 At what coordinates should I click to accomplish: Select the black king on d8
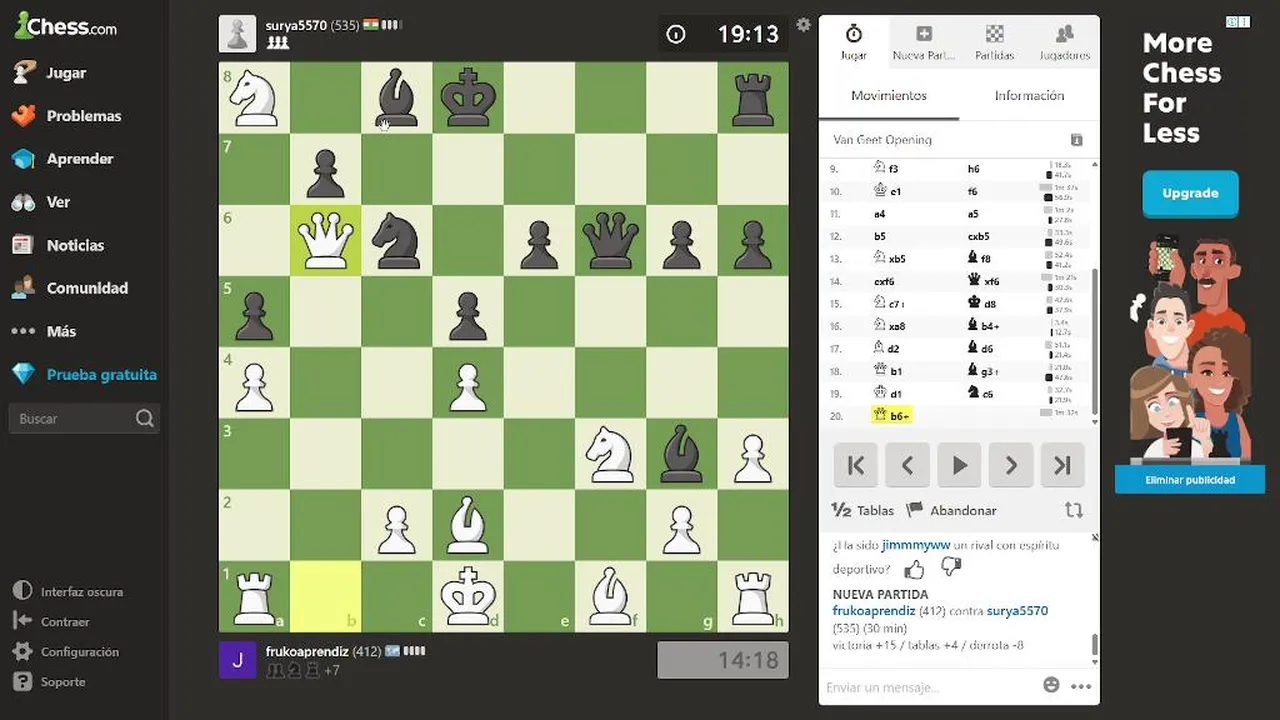point(468,98)
